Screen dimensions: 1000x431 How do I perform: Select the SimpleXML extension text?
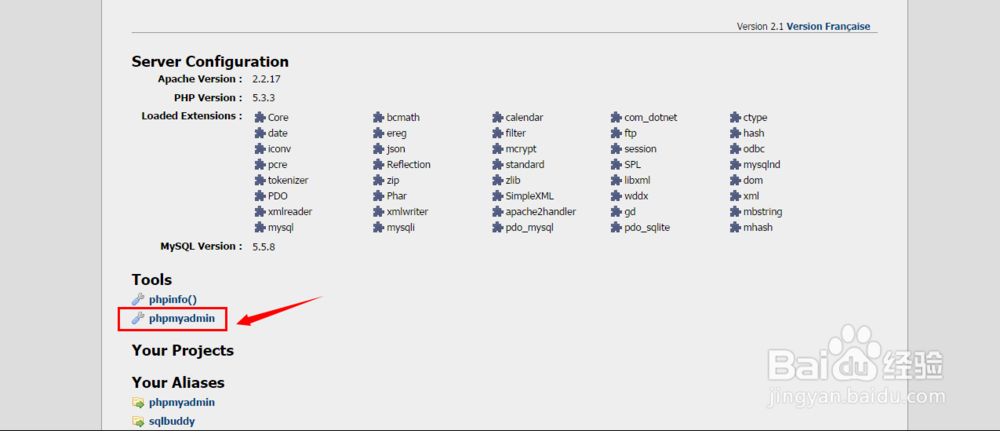point(530,196)
